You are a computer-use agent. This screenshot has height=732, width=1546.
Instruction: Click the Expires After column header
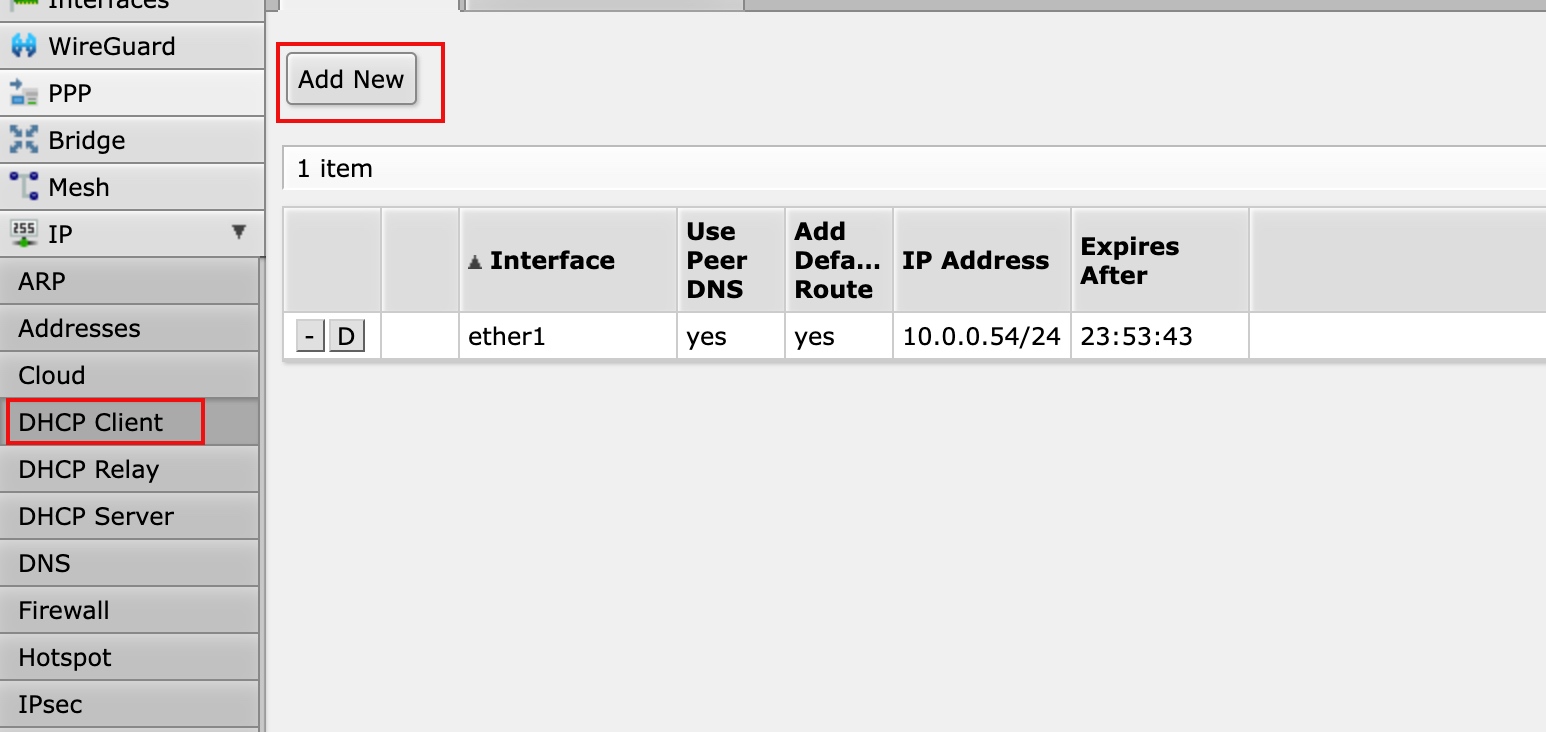1130,261
